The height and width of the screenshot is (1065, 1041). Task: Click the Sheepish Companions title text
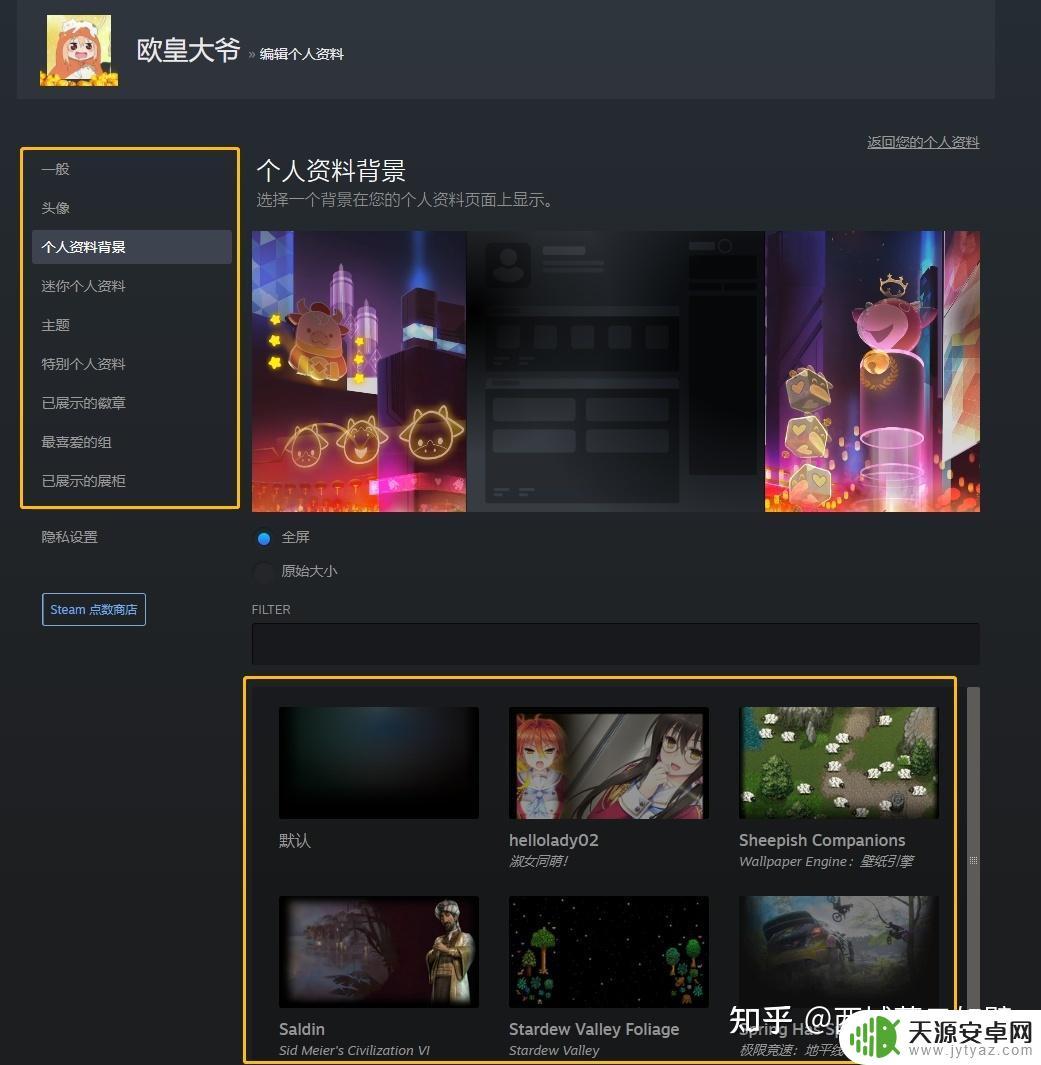click(x=822, y=840)
